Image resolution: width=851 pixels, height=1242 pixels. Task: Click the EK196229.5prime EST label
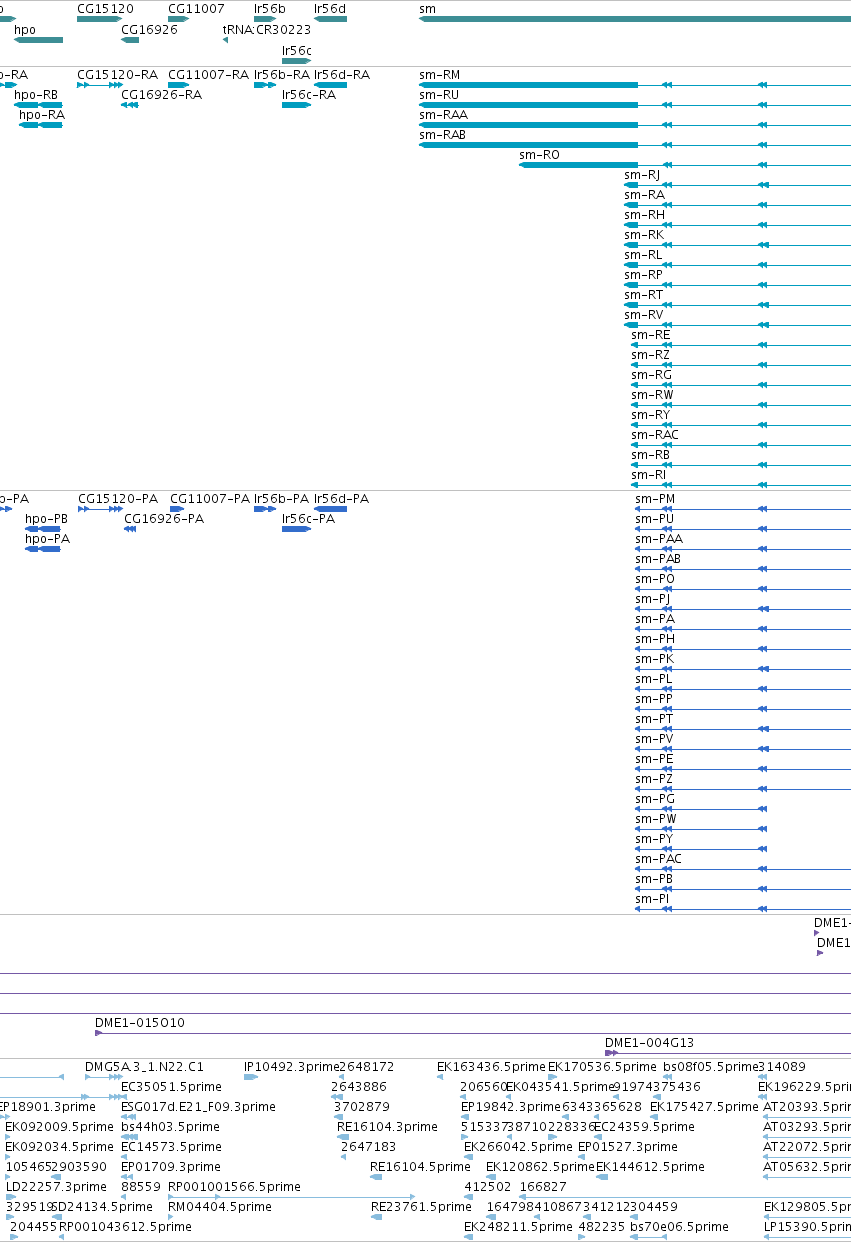[804, 1087]
